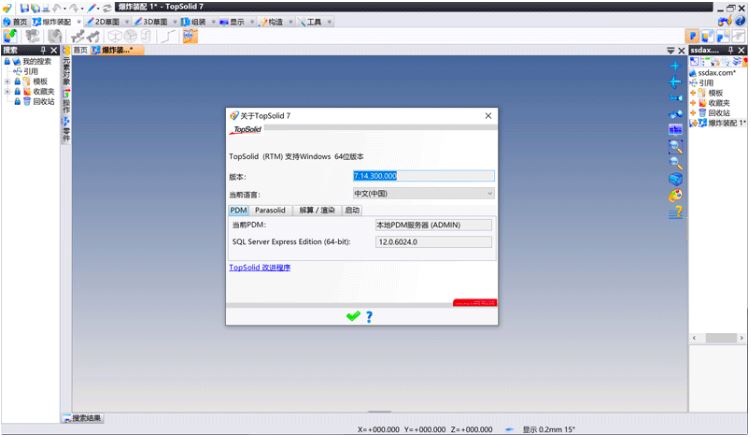
Task: Switch to the Parasolid tab
Action: [270, 210]
